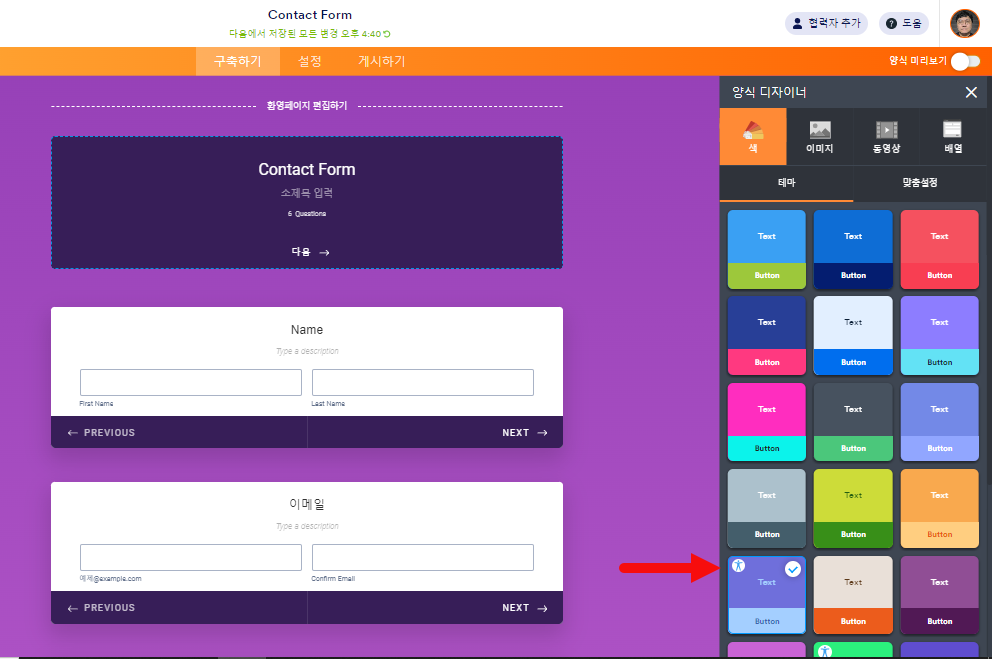
Task: Open the 배열 layout tab
Action: tap(953, 137)
